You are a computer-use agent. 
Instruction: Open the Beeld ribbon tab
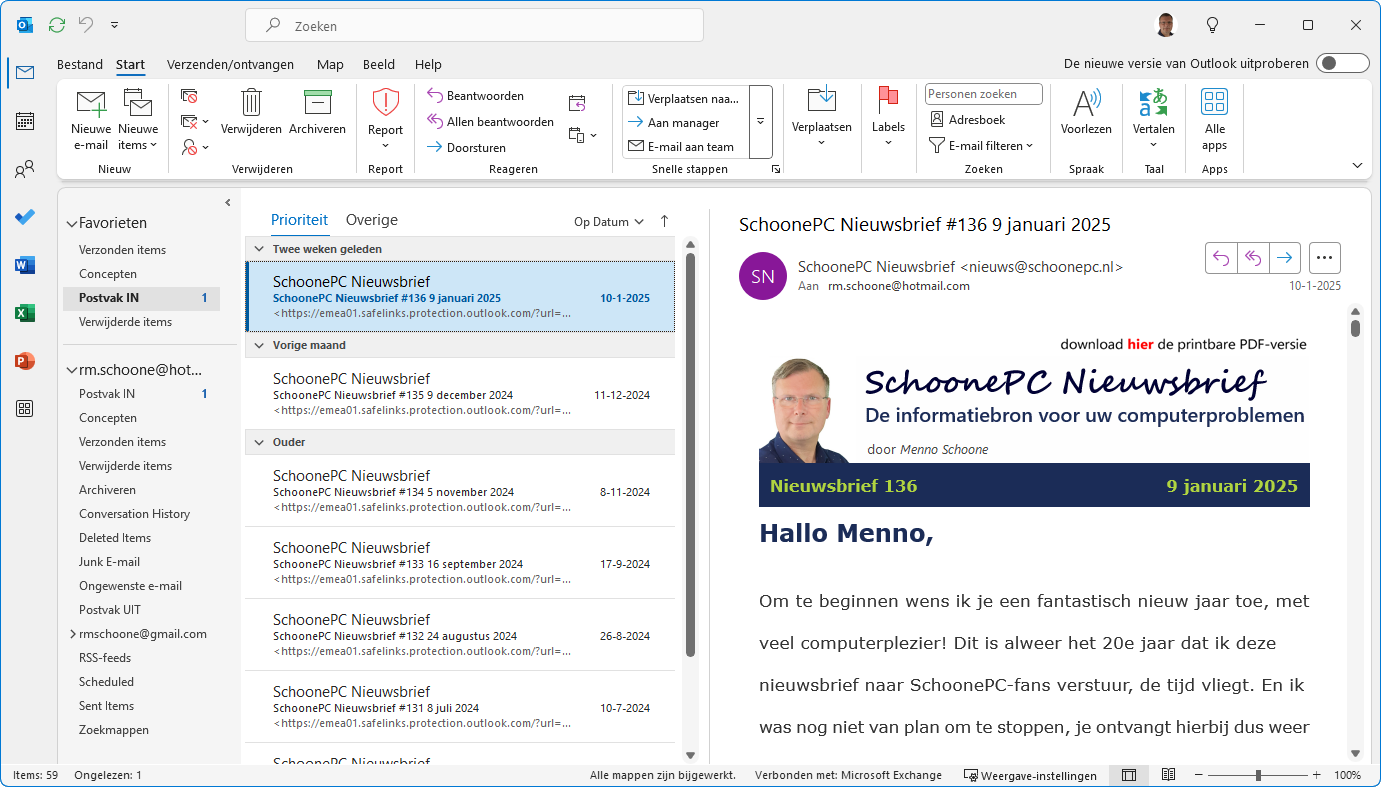pos(379,64)
